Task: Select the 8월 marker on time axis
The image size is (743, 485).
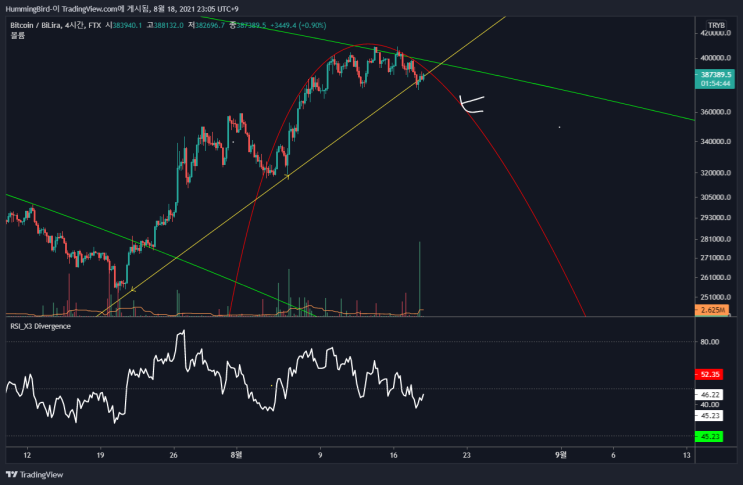Action: (236, 455)
